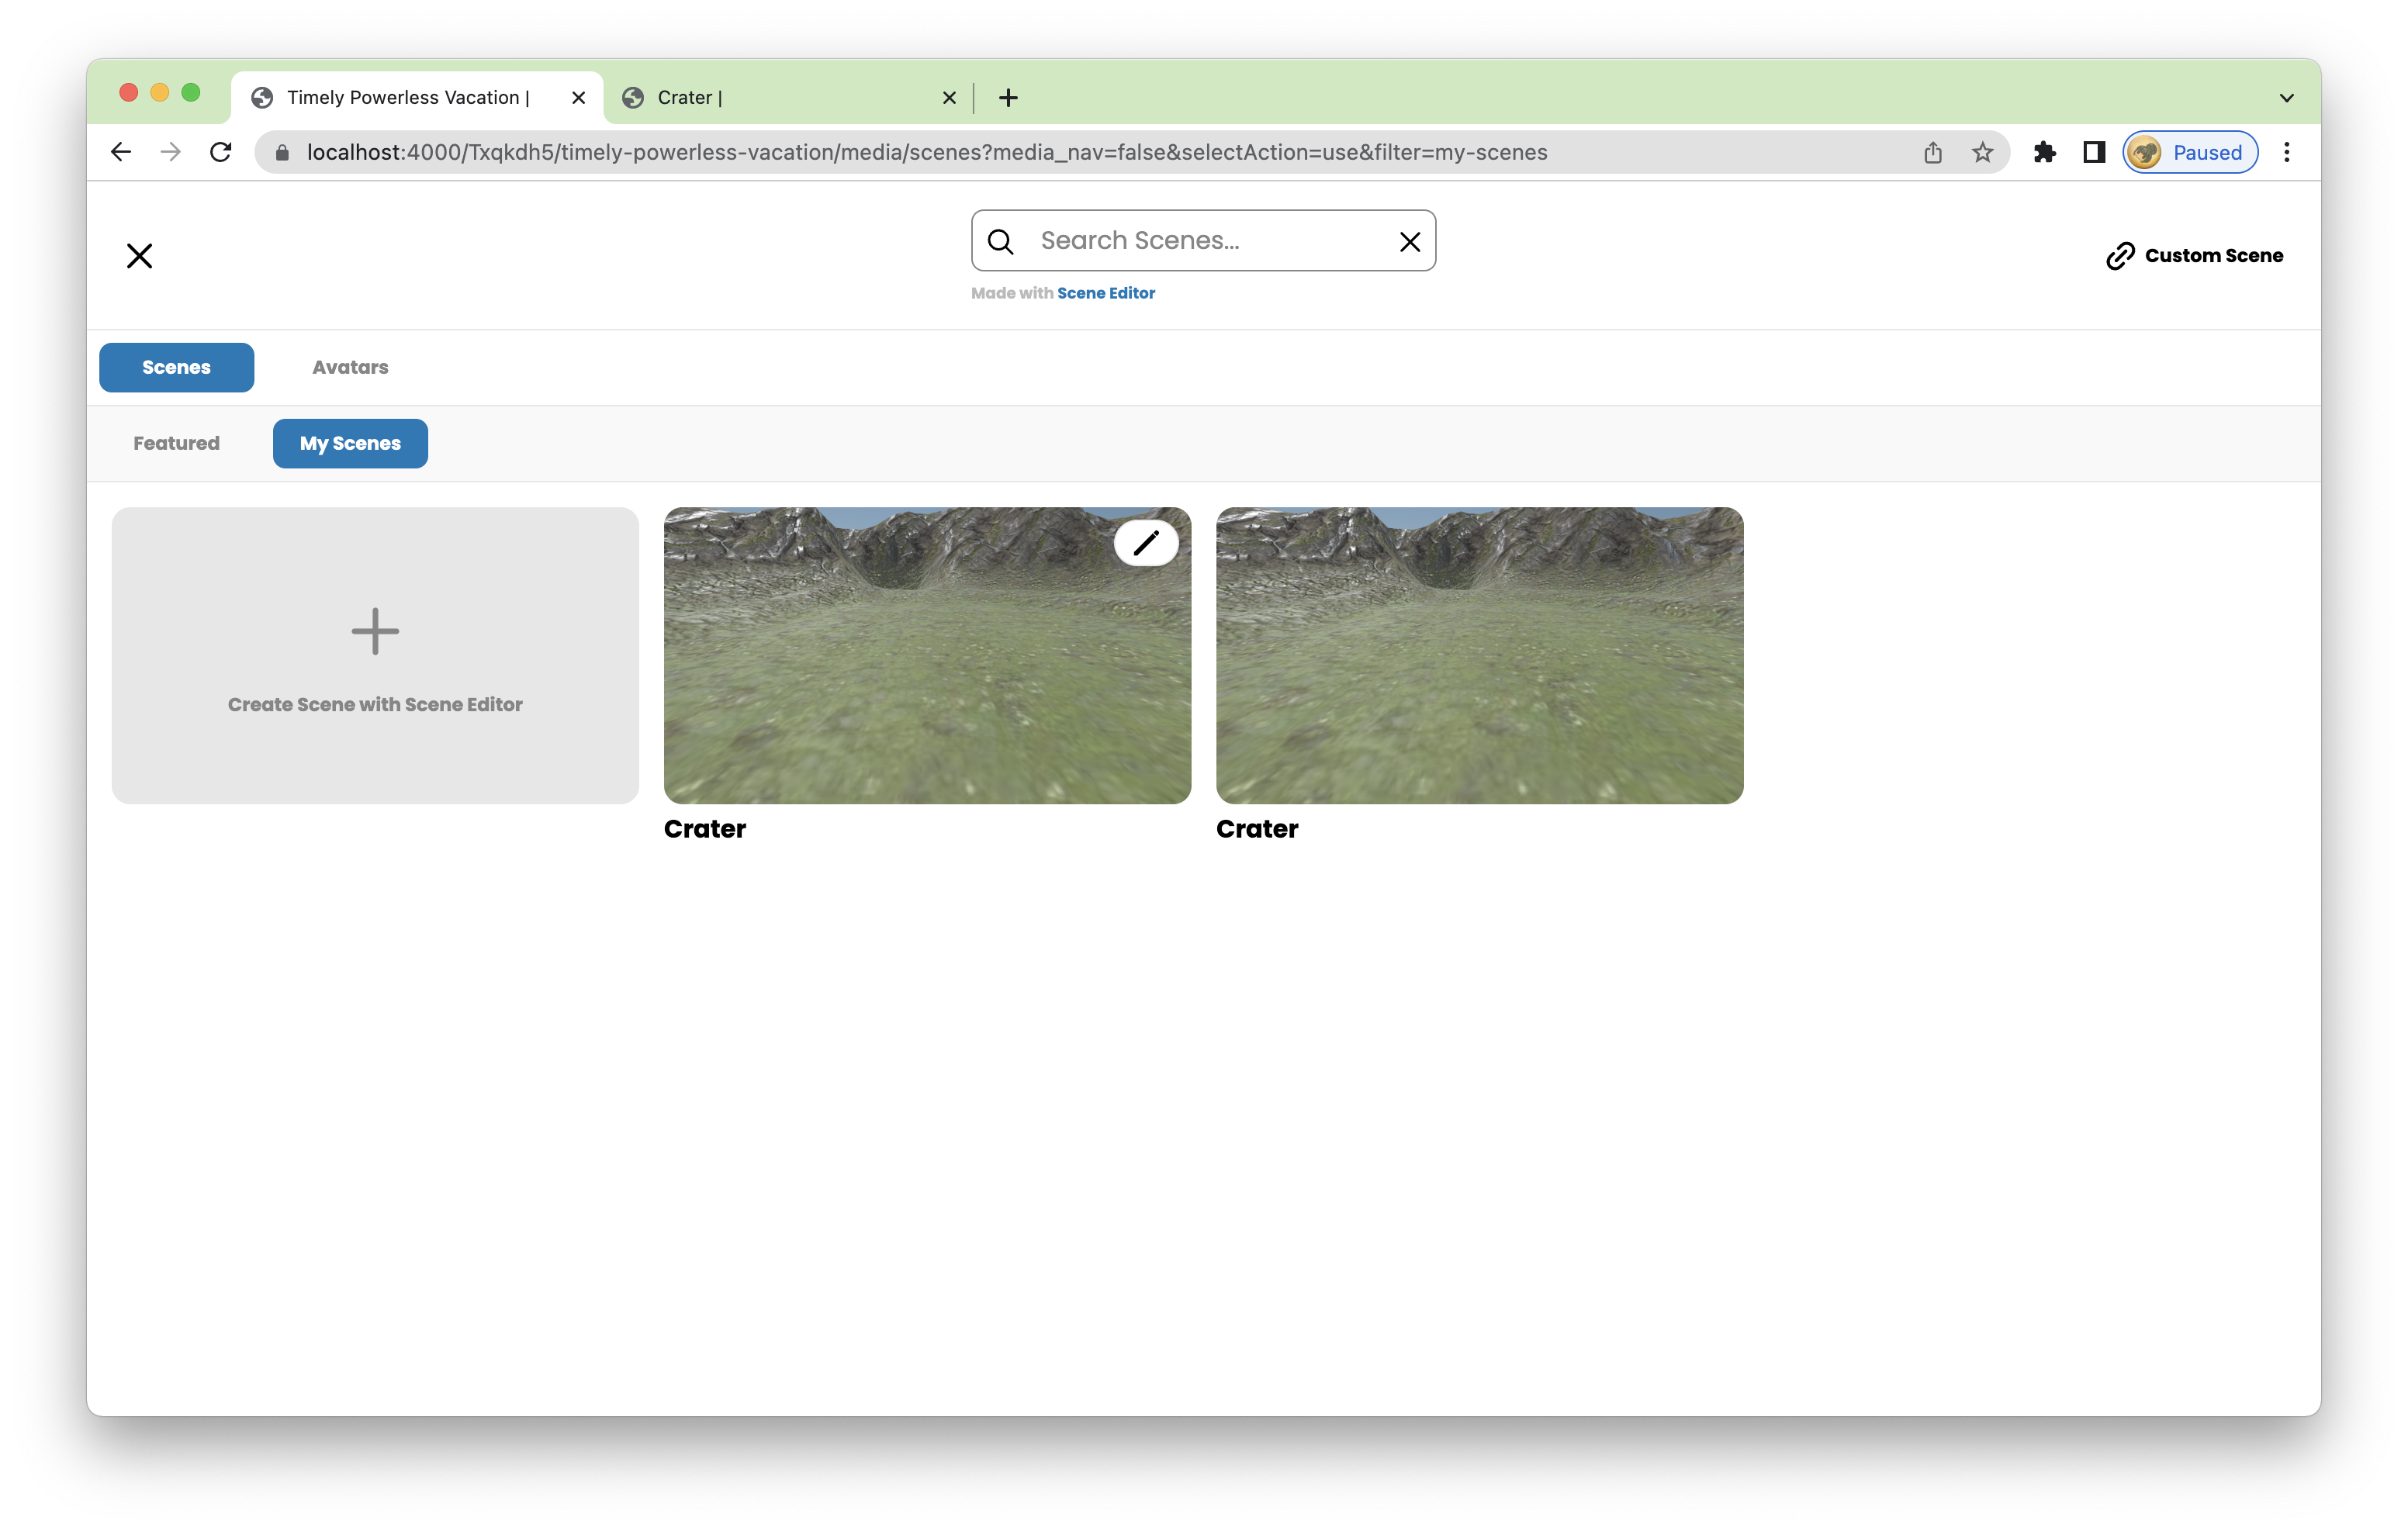Clear the search field with its X icon
This screenshot has height=1531, width=2408.
pyautogui.click(x=1410, y=241)
